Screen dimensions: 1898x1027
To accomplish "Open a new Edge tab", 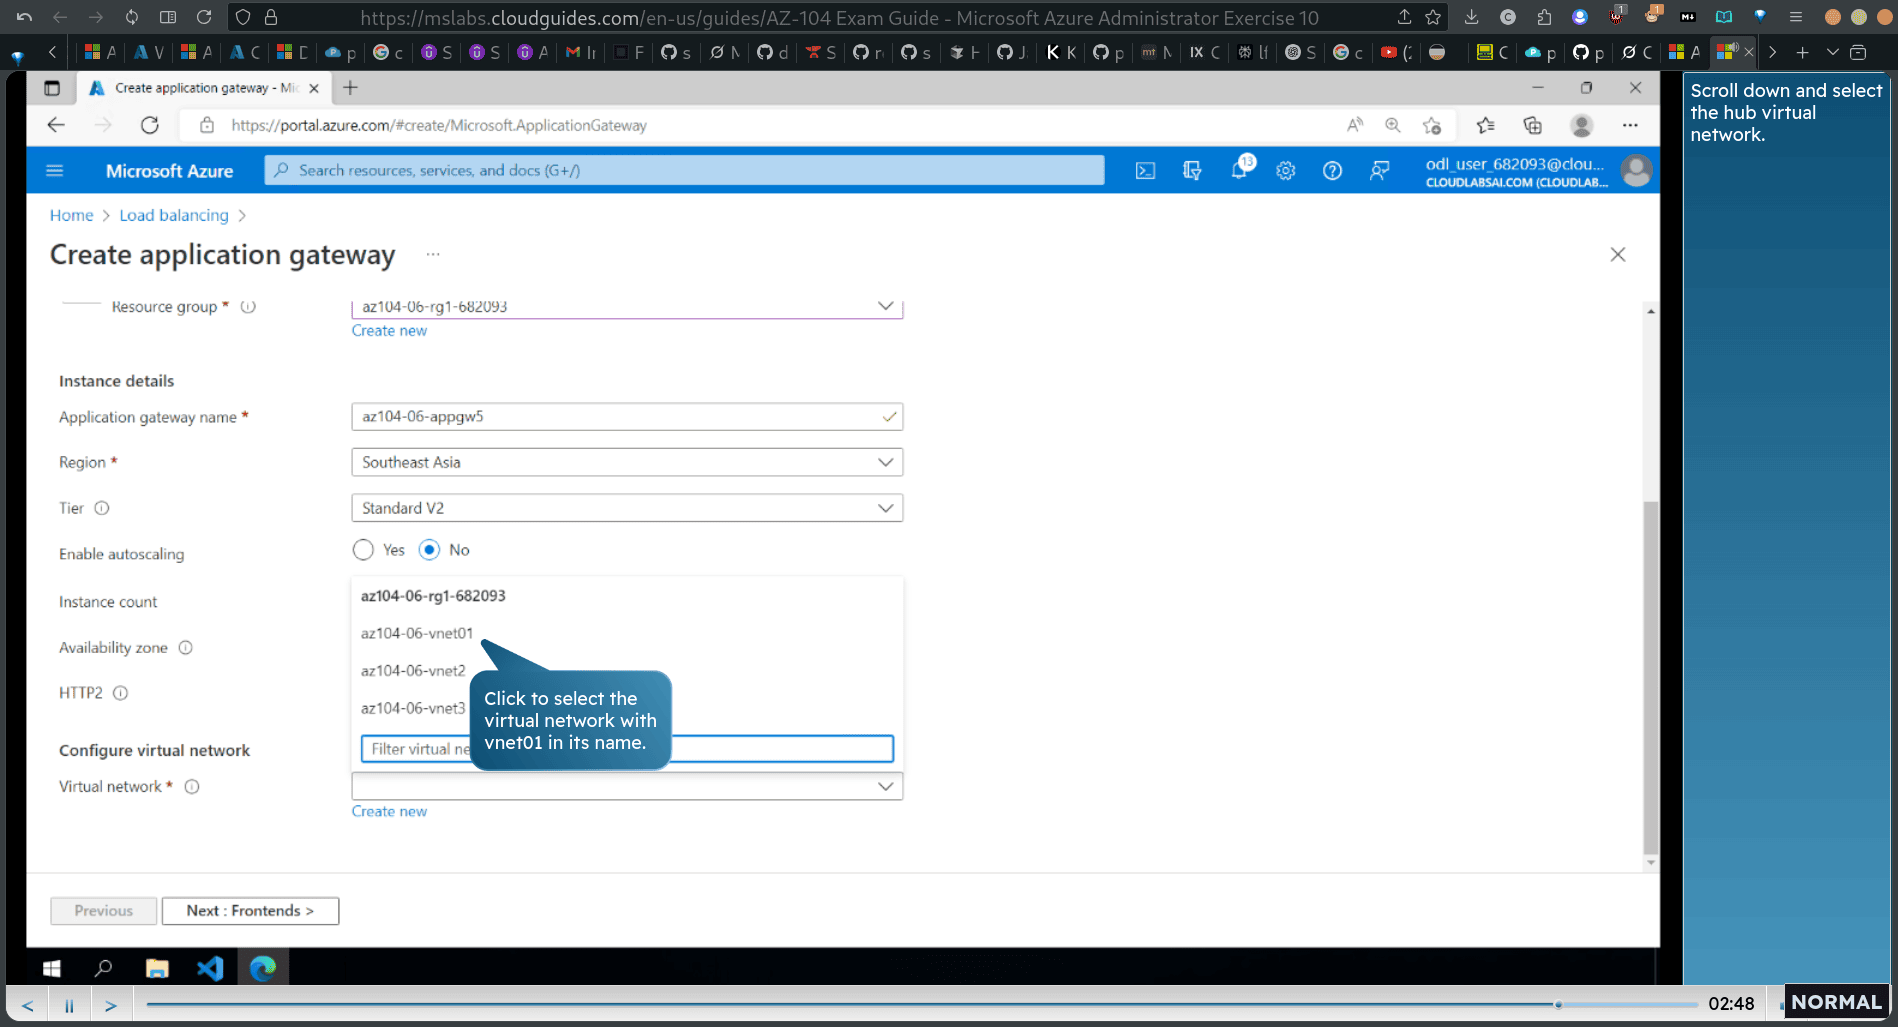I will point(350,88).
